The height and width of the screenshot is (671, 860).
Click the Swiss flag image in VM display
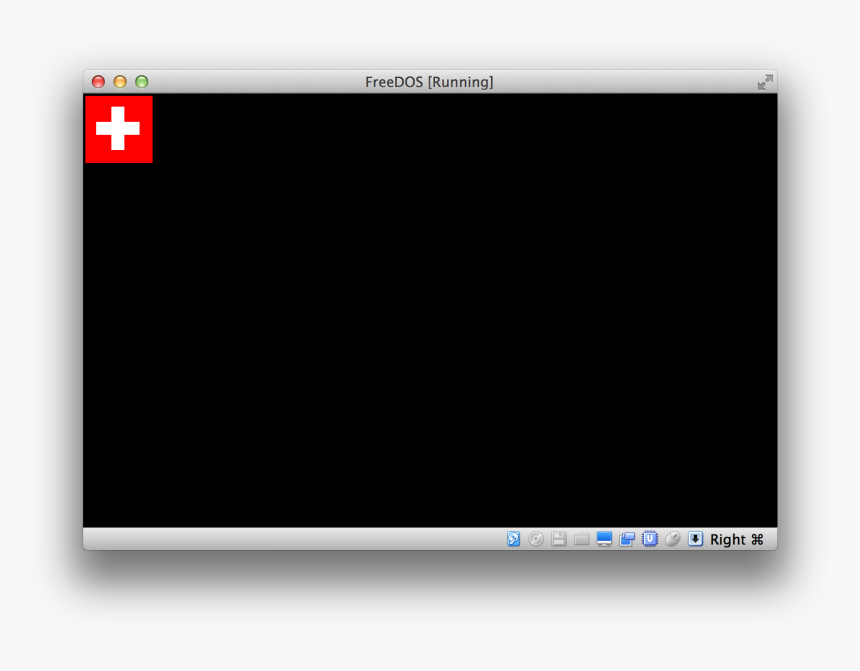[119, 129]
